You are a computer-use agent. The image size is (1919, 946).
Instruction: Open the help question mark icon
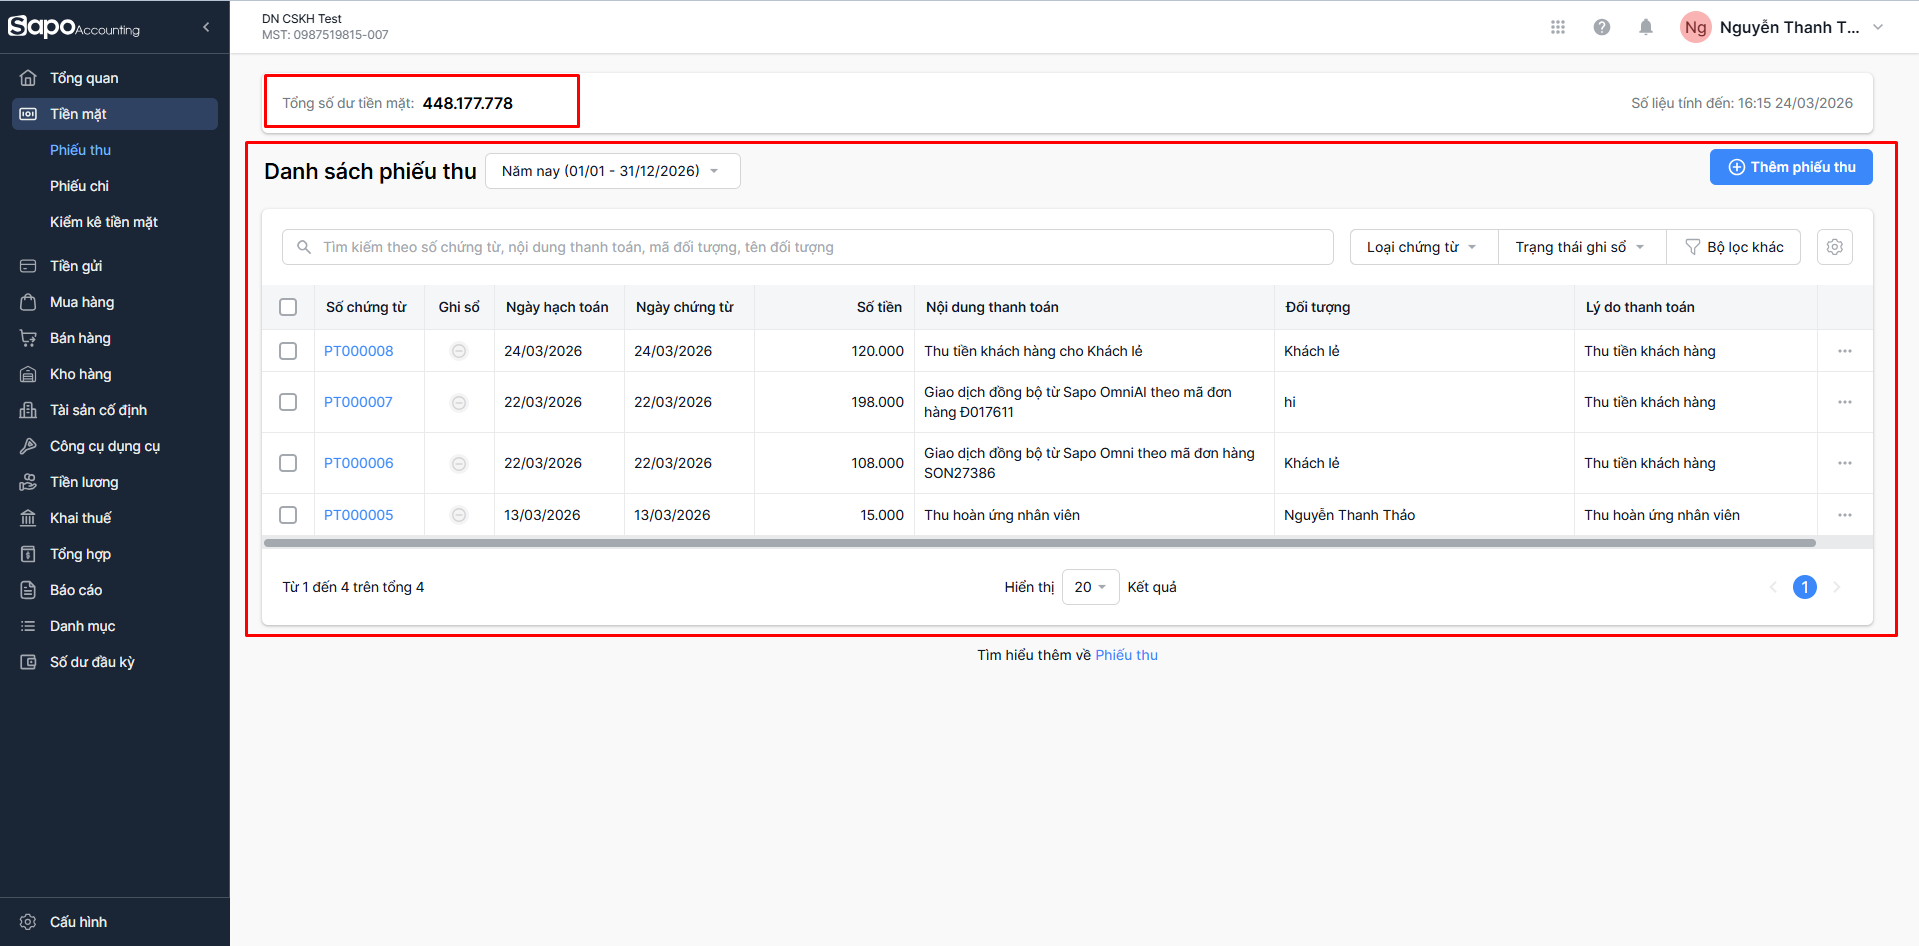coord(1602,27)
